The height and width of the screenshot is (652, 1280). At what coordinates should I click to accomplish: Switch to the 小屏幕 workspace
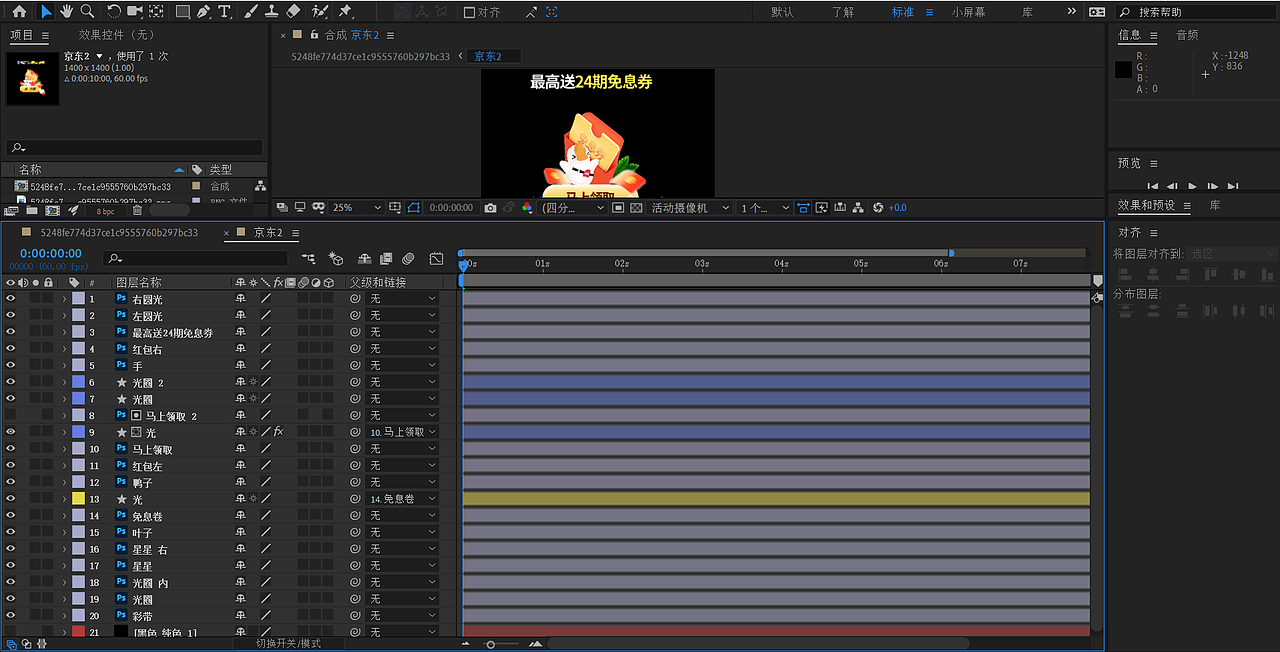[x=968, y=12]
